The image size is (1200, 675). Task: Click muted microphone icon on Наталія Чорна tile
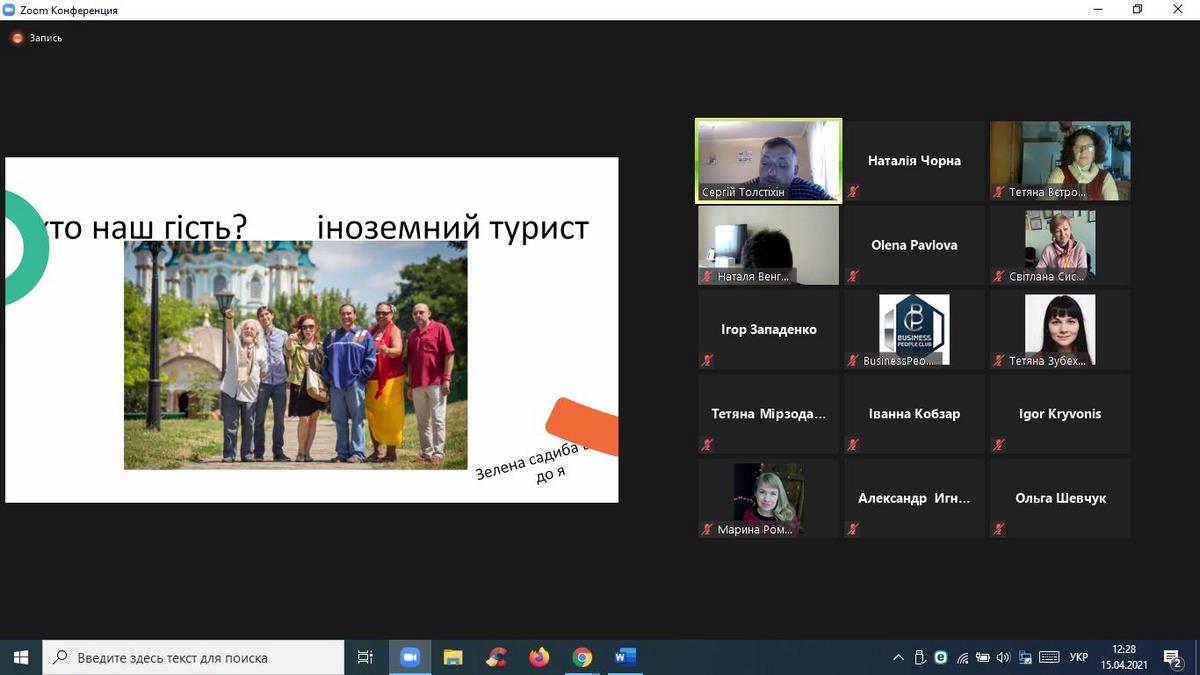(x=853, y=192)
